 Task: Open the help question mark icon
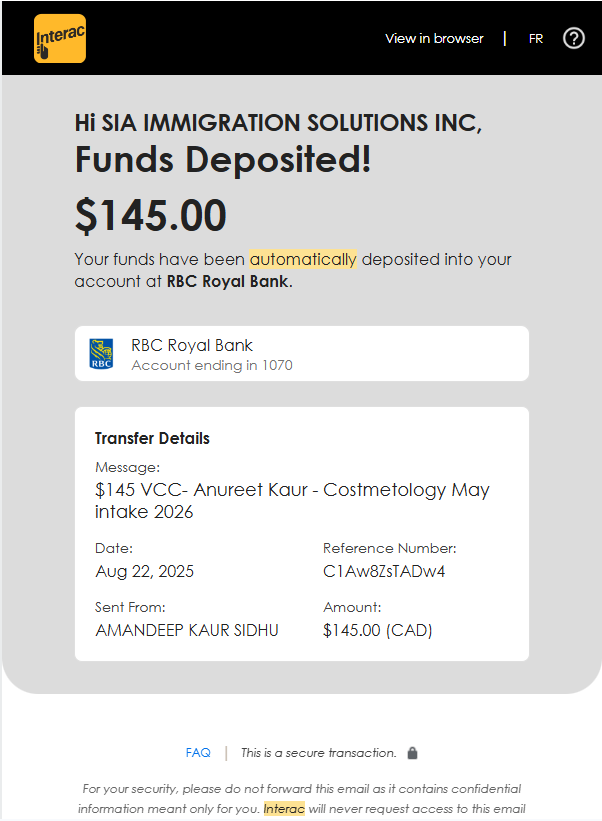(x=573, y=38)
